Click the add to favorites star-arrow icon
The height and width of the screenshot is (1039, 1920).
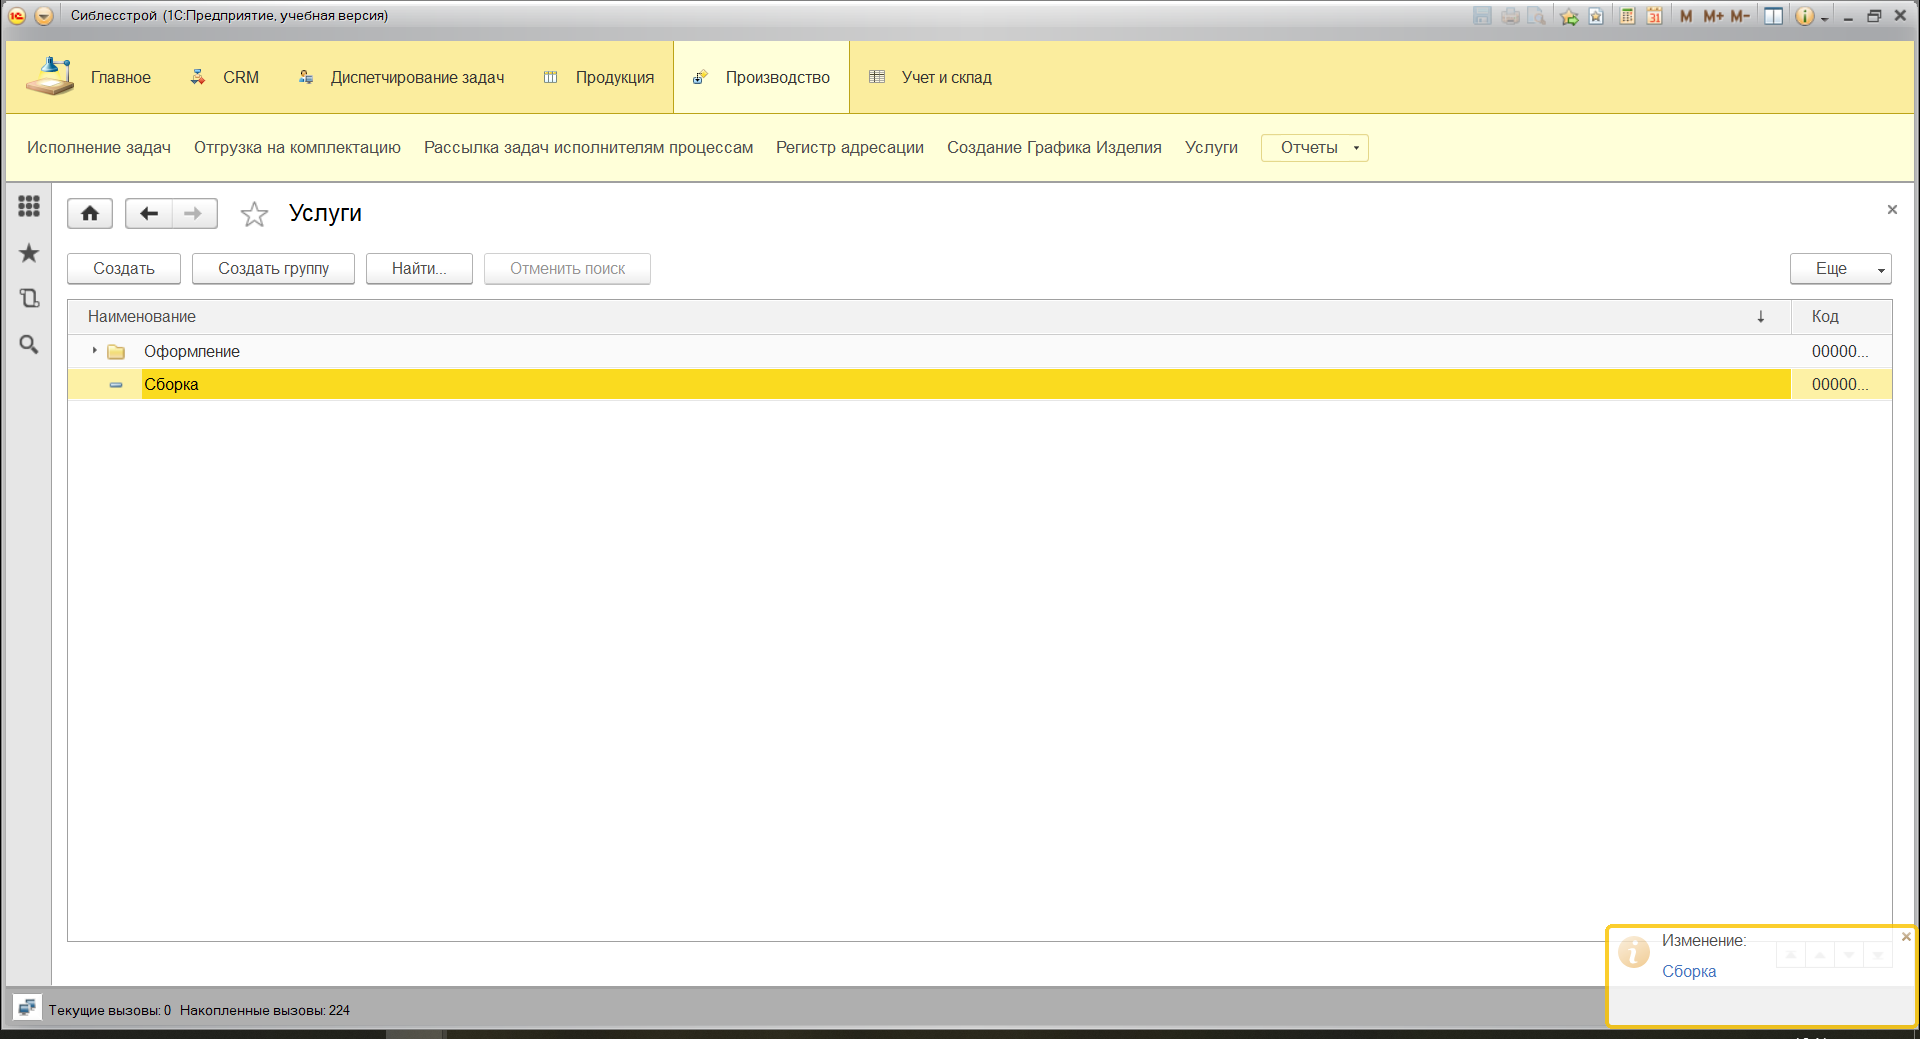point(1569,16)
